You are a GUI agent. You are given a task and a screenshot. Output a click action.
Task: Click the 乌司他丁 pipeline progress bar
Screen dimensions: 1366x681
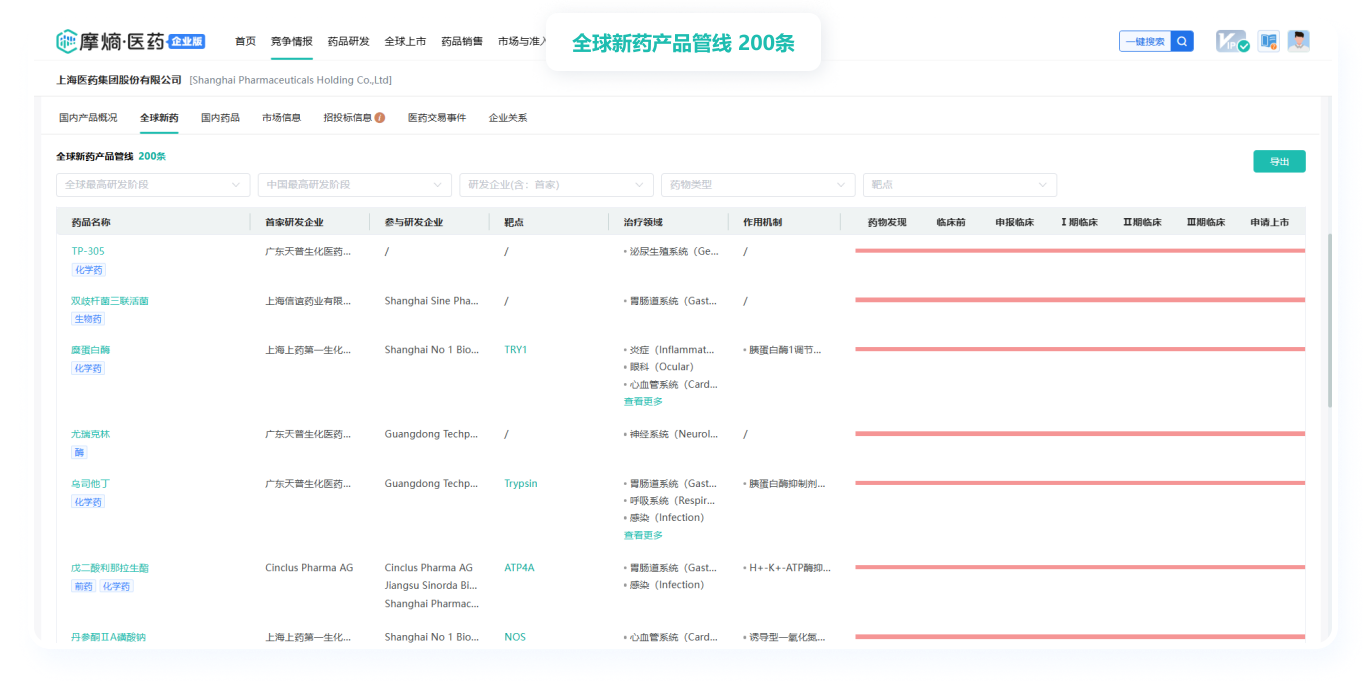1080,483
